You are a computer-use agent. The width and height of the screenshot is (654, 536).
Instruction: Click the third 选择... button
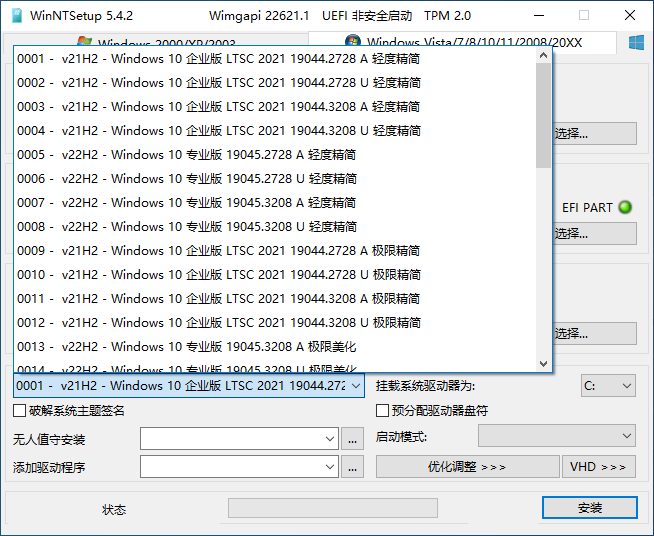(595, 333)
